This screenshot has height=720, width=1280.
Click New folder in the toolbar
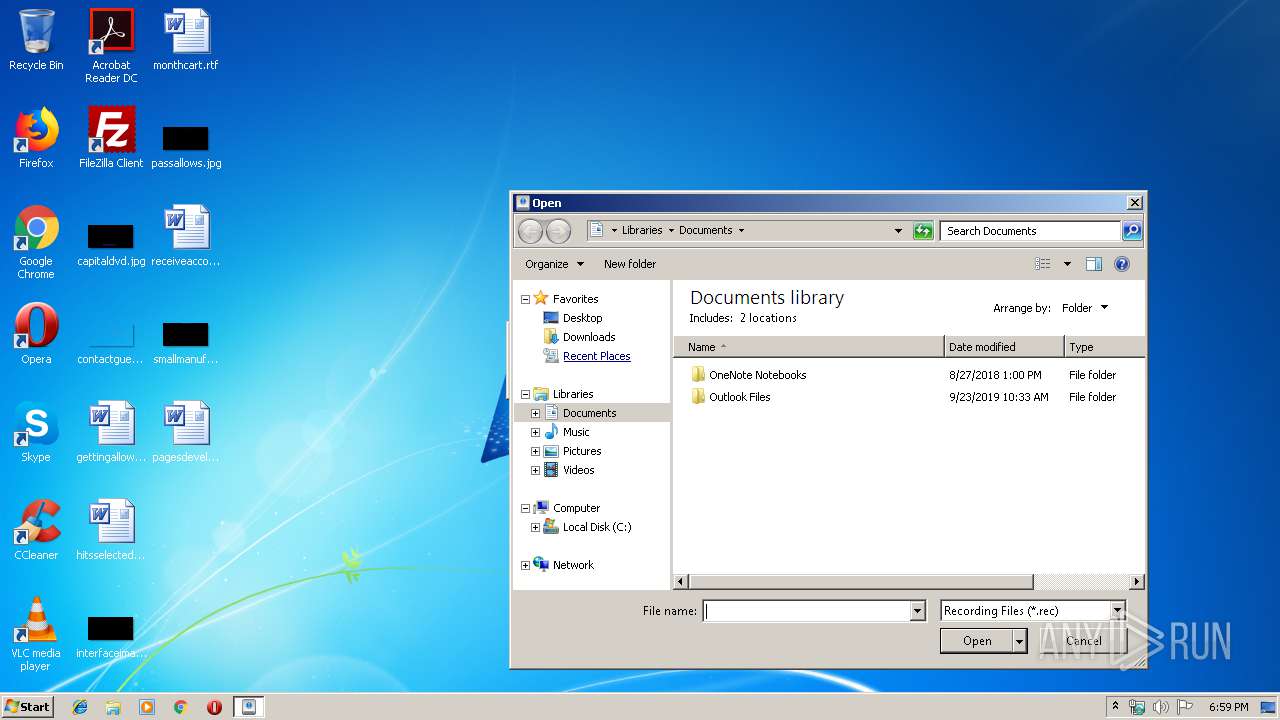tap(630, 264)
